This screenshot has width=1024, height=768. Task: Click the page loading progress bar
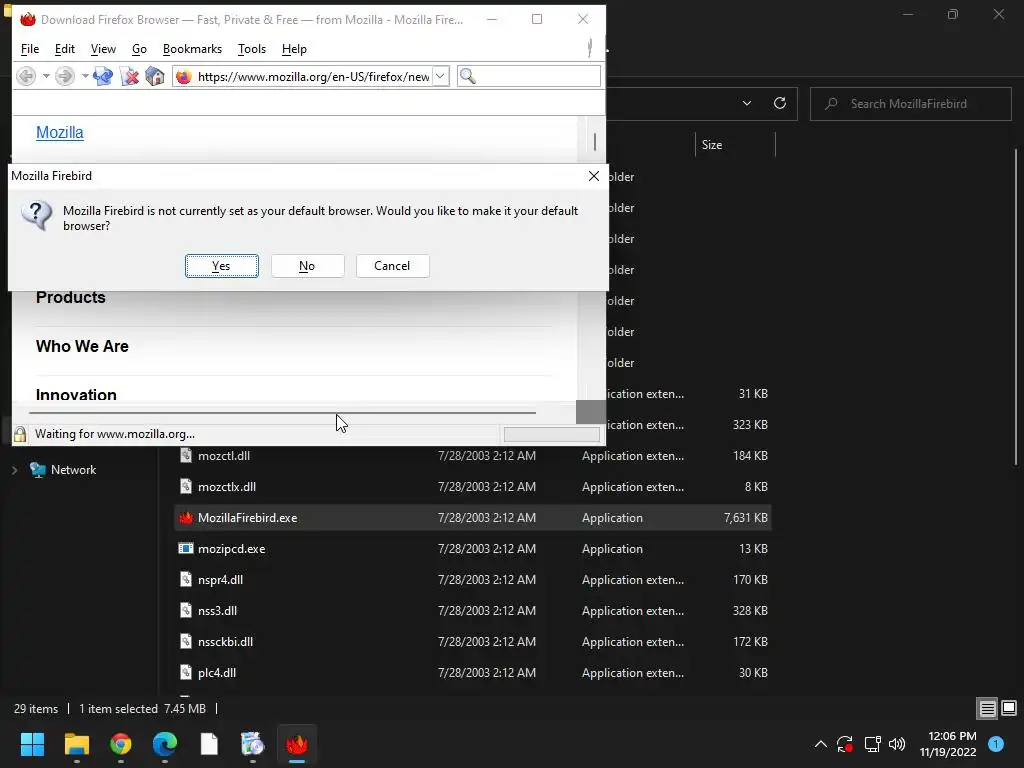[552, 434]
